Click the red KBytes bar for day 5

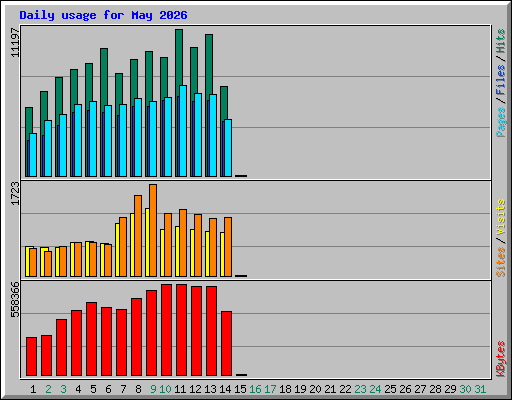point(91,339)
